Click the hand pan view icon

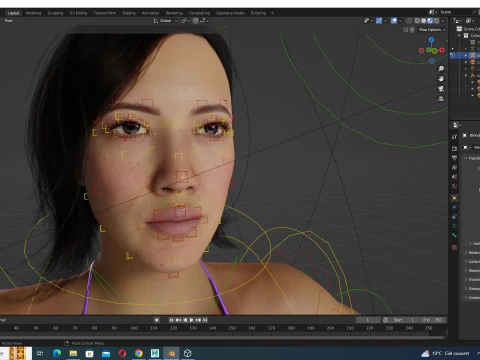point(441,79)
